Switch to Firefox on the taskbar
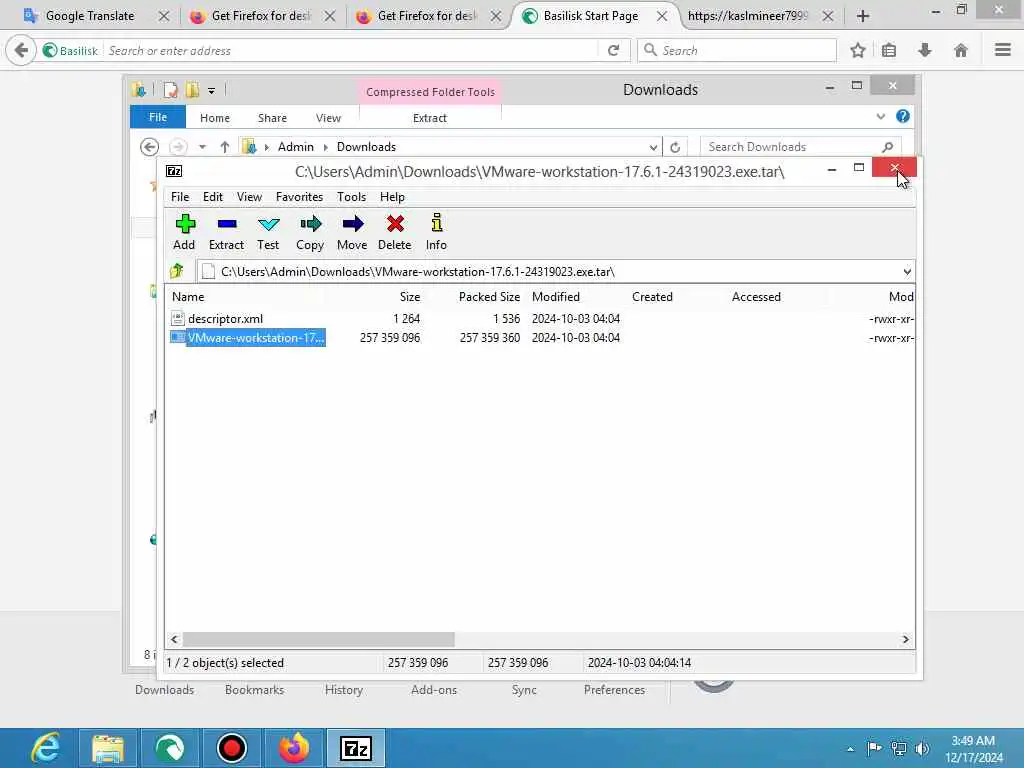The image size is (1024, 768). click(x=294, y=748)
